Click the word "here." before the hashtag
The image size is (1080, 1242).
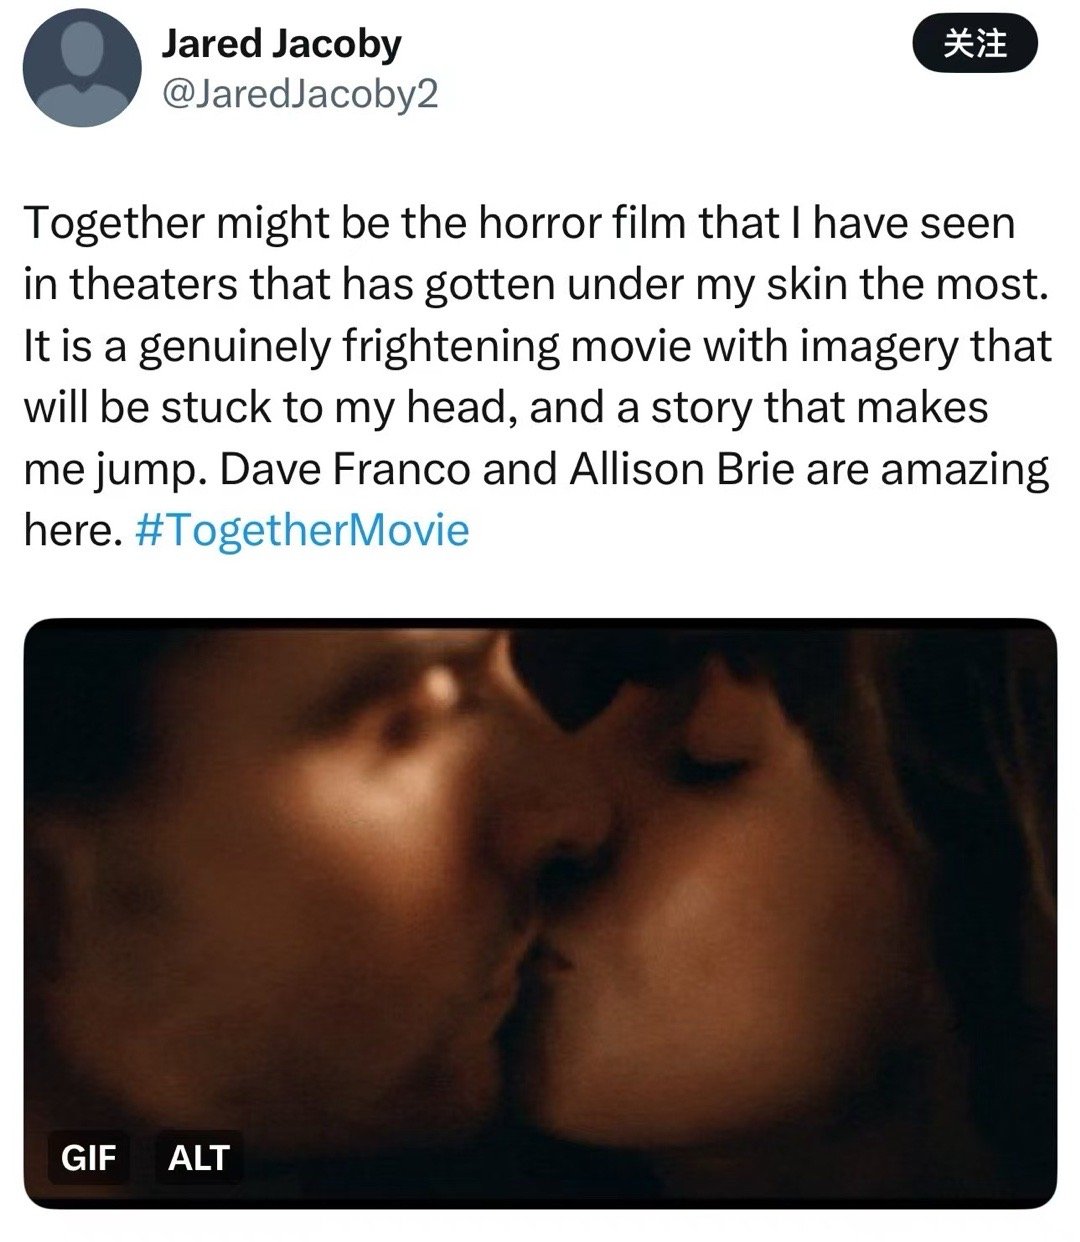(x=72, y=529)
